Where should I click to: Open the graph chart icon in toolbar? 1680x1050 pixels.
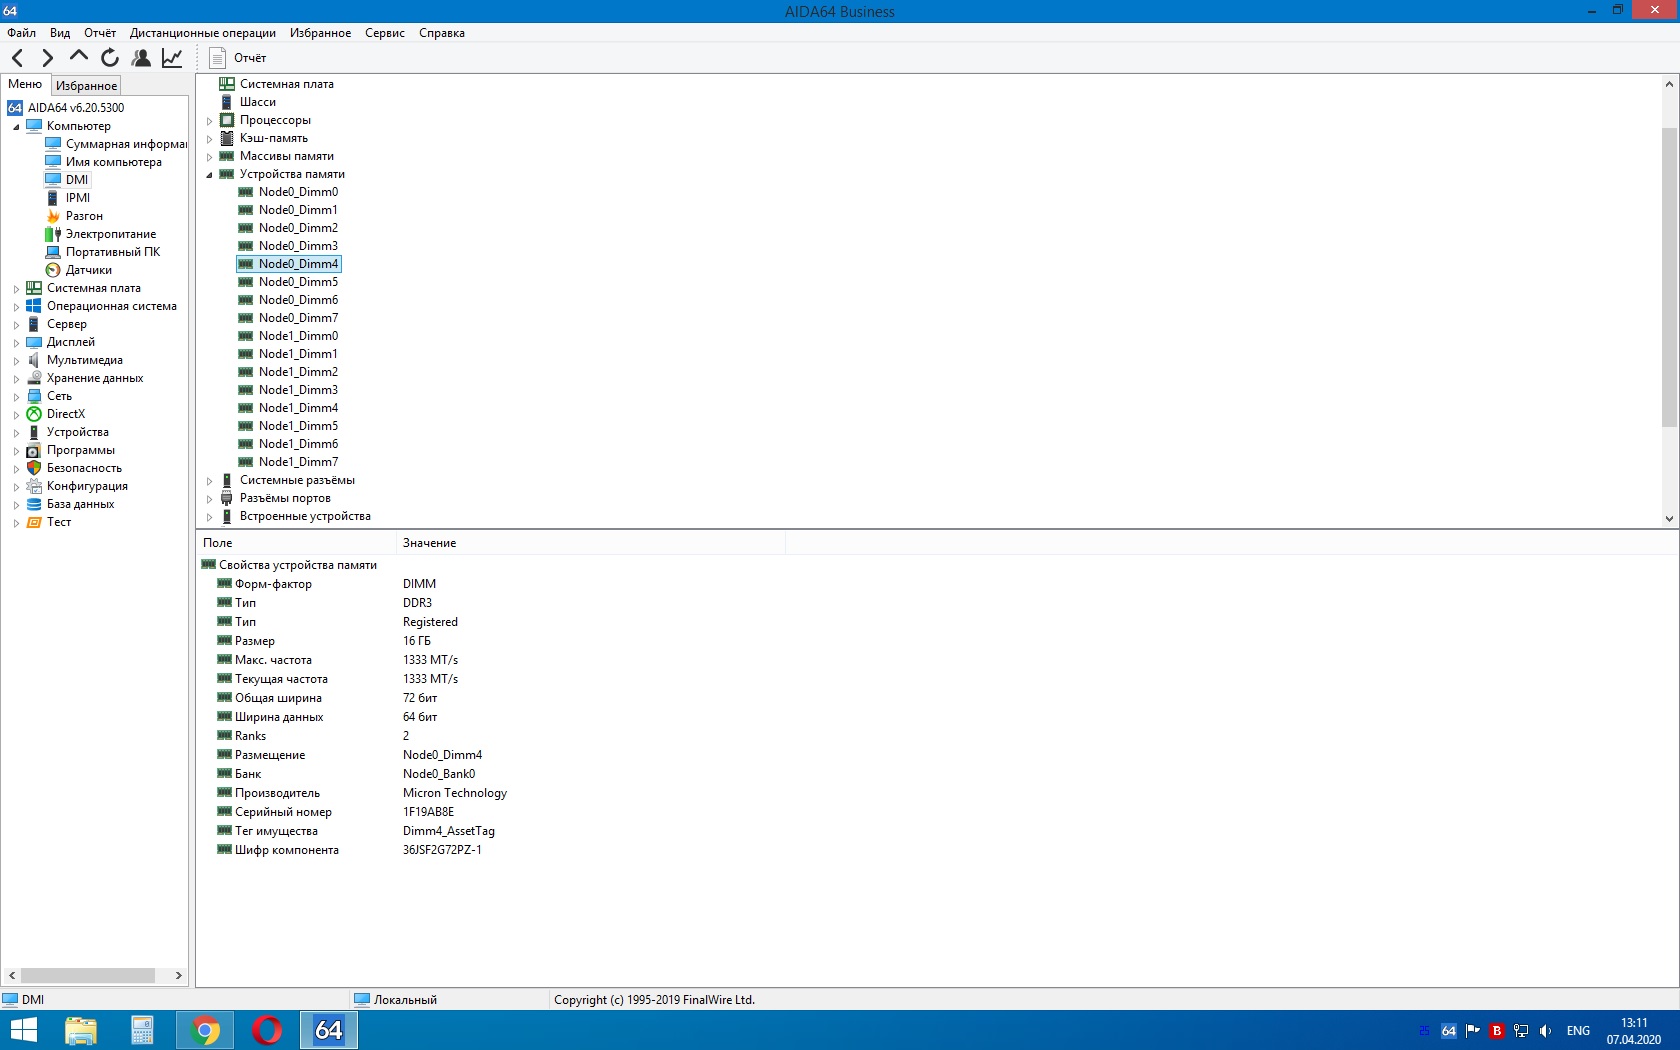(172, 58)
